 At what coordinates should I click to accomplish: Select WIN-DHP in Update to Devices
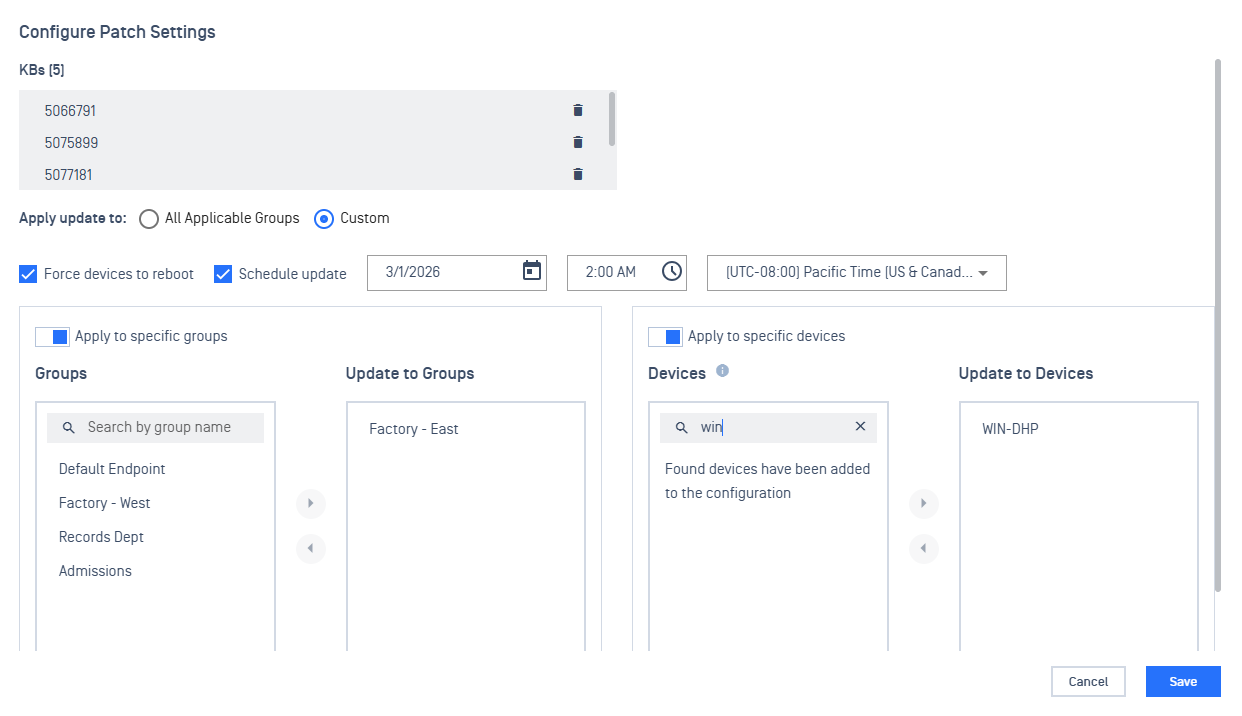(x=1011, y=429)
